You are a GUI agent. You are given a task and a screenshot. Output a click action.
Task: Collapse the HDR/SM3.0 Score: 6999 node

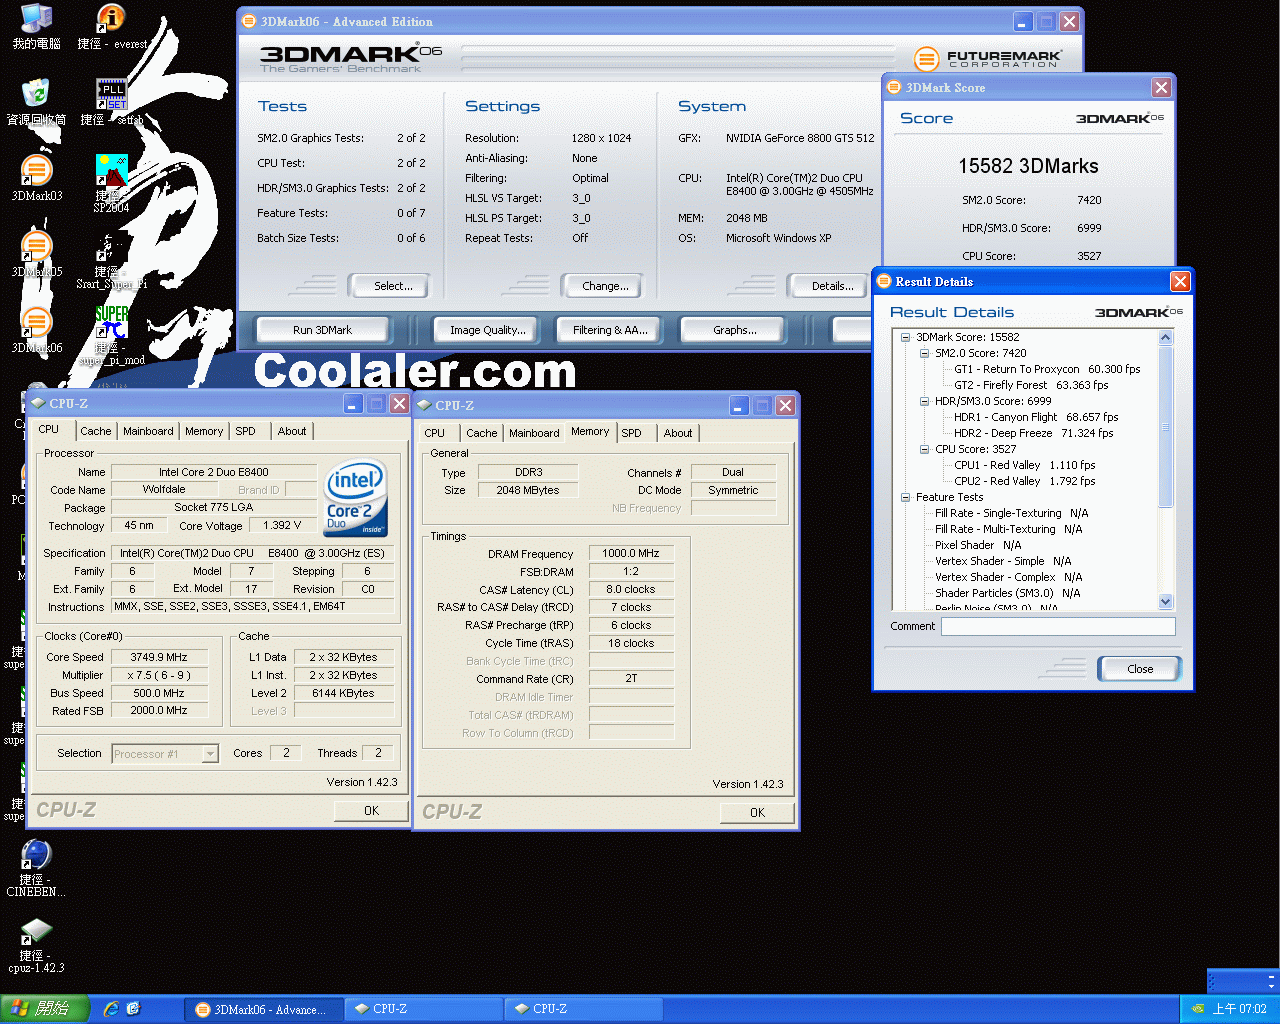(x=925, y=401)
